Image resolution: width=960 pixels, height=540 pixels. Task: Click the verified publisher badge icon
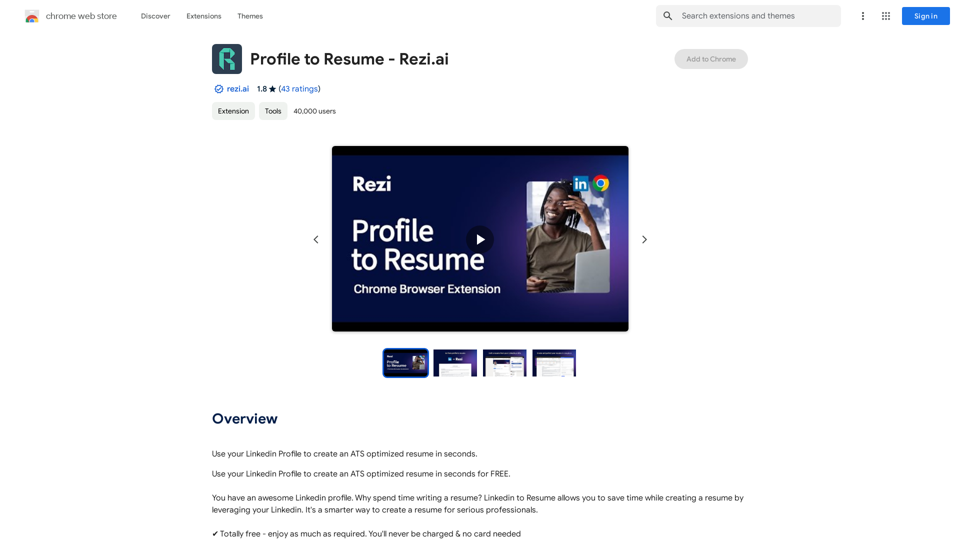pos(219,89)
